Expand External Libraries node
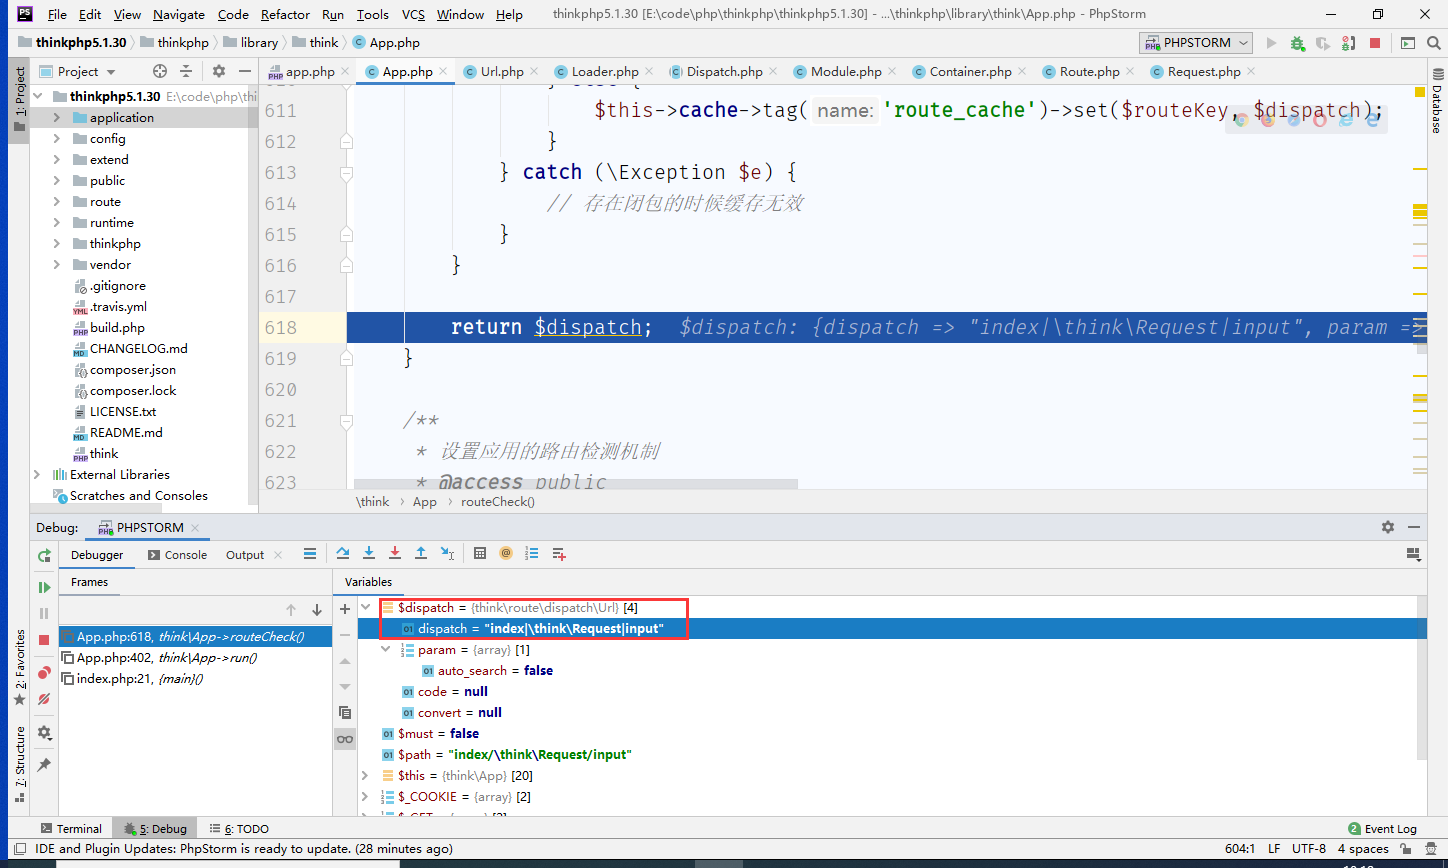 pyautogui.click(x=38, y=474)
